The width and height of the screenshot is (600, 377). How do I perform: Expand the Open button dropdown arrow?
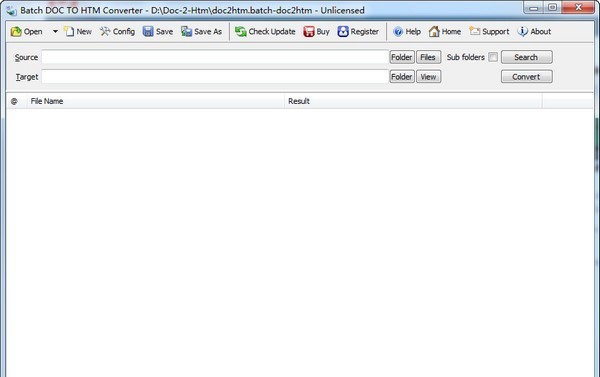pos(55,32)
